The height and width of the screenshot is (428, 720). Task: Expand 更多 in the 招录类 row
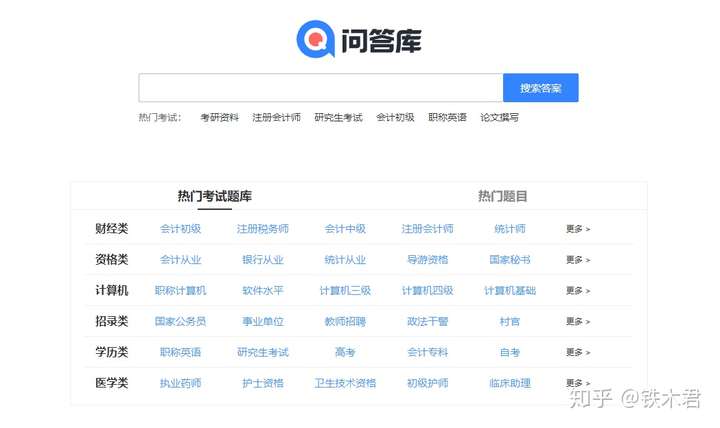(578, 321)
